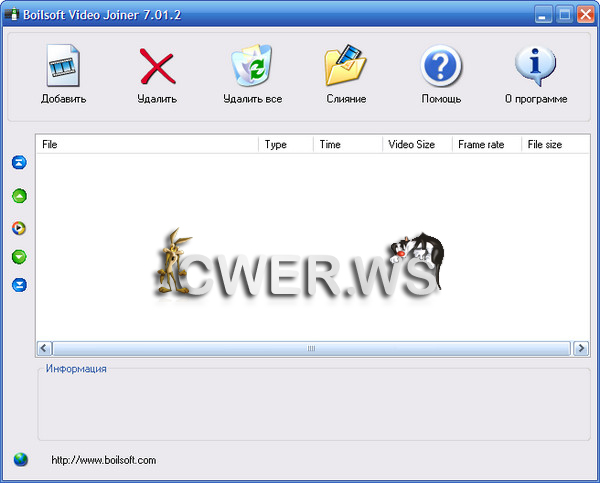
Task: Sort list by the Type column header
Action: [x=286, y=144]
